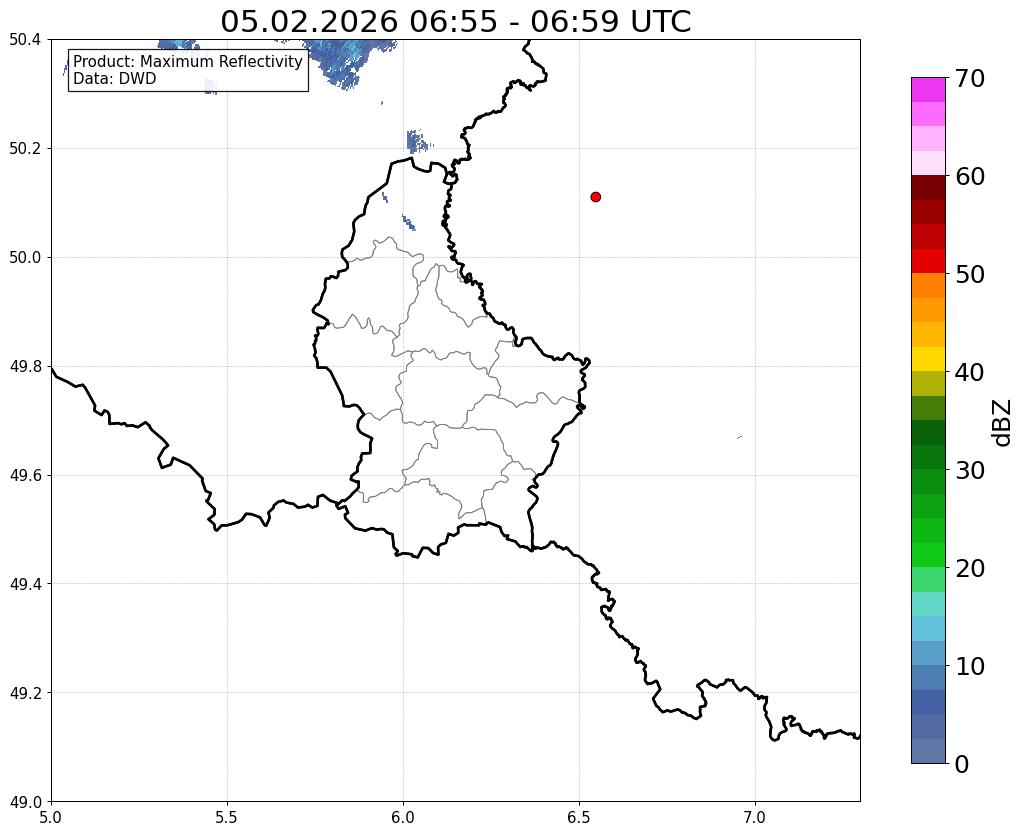Pick the light cyan swatch near 15 dBZ
This screenshot has width=1023, height=834.
(x=928, y=604)
